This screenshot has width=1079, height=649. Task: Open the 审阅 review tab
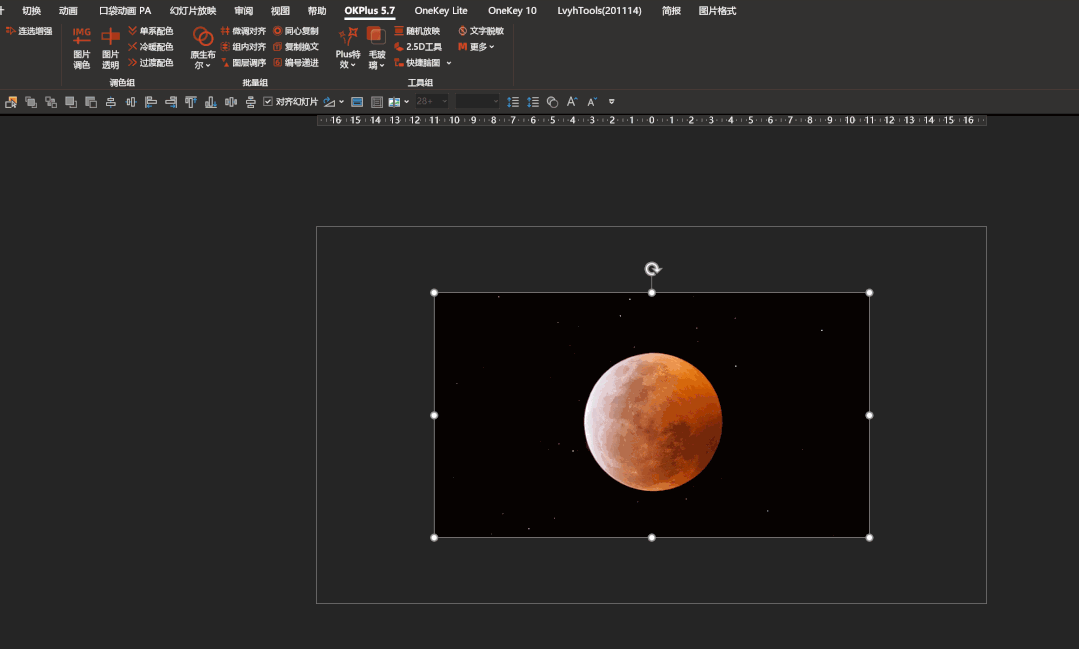pos(244,10)
